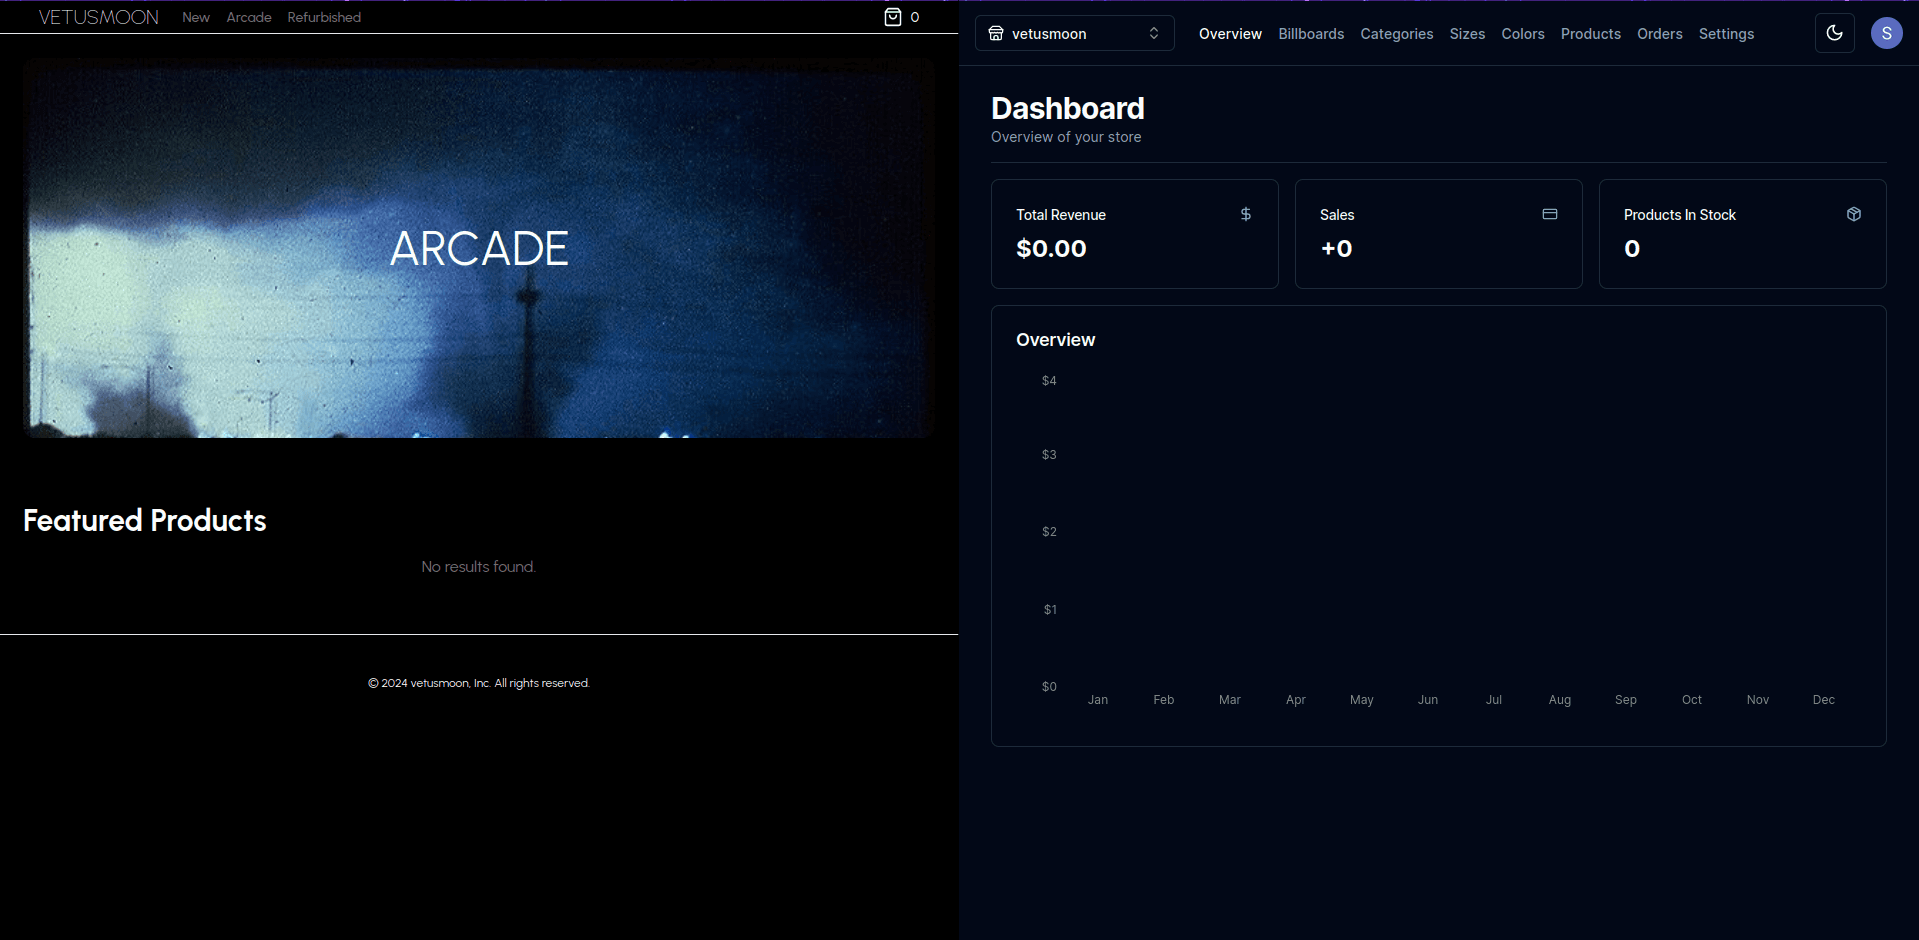Open the shopping bag cart icon
This screenshot has width=1919, height=940.
pyautogui.click(x=891, y=17)
